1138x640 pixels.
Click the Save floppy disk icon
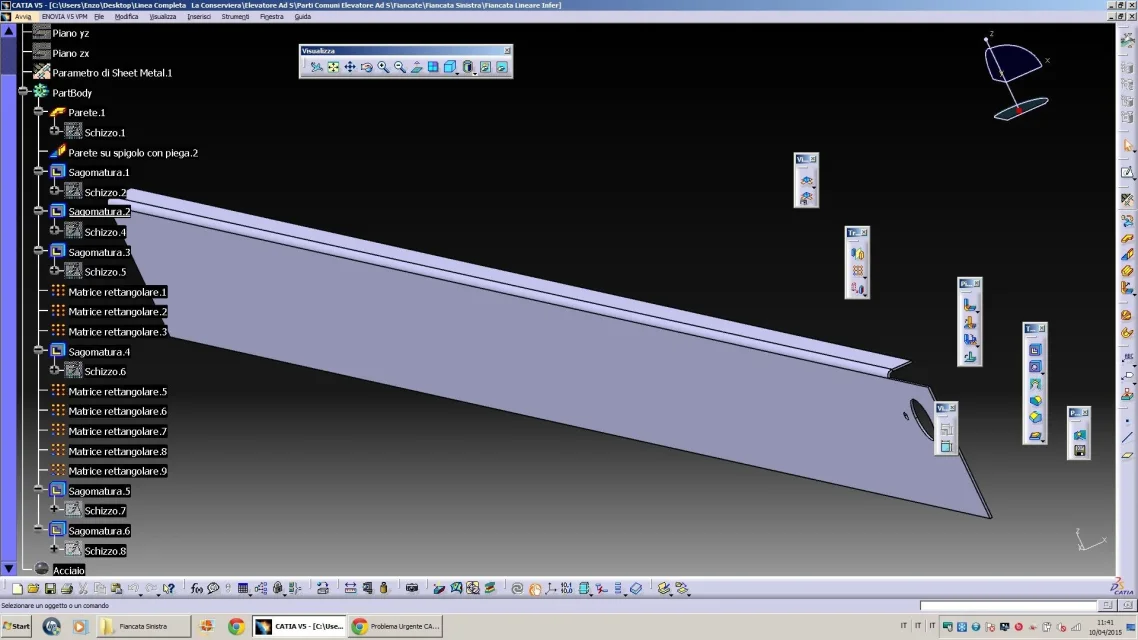[50, 588]
